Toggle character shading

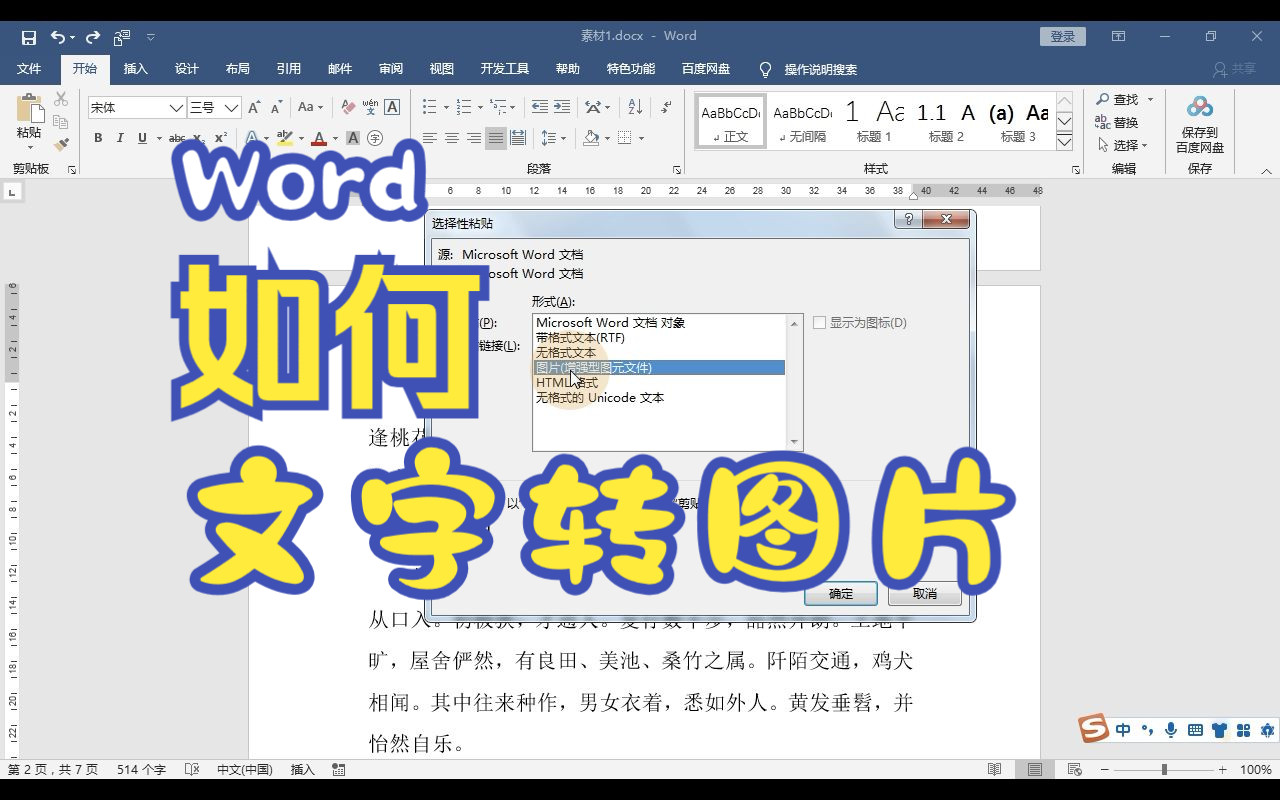pos(353,138)
